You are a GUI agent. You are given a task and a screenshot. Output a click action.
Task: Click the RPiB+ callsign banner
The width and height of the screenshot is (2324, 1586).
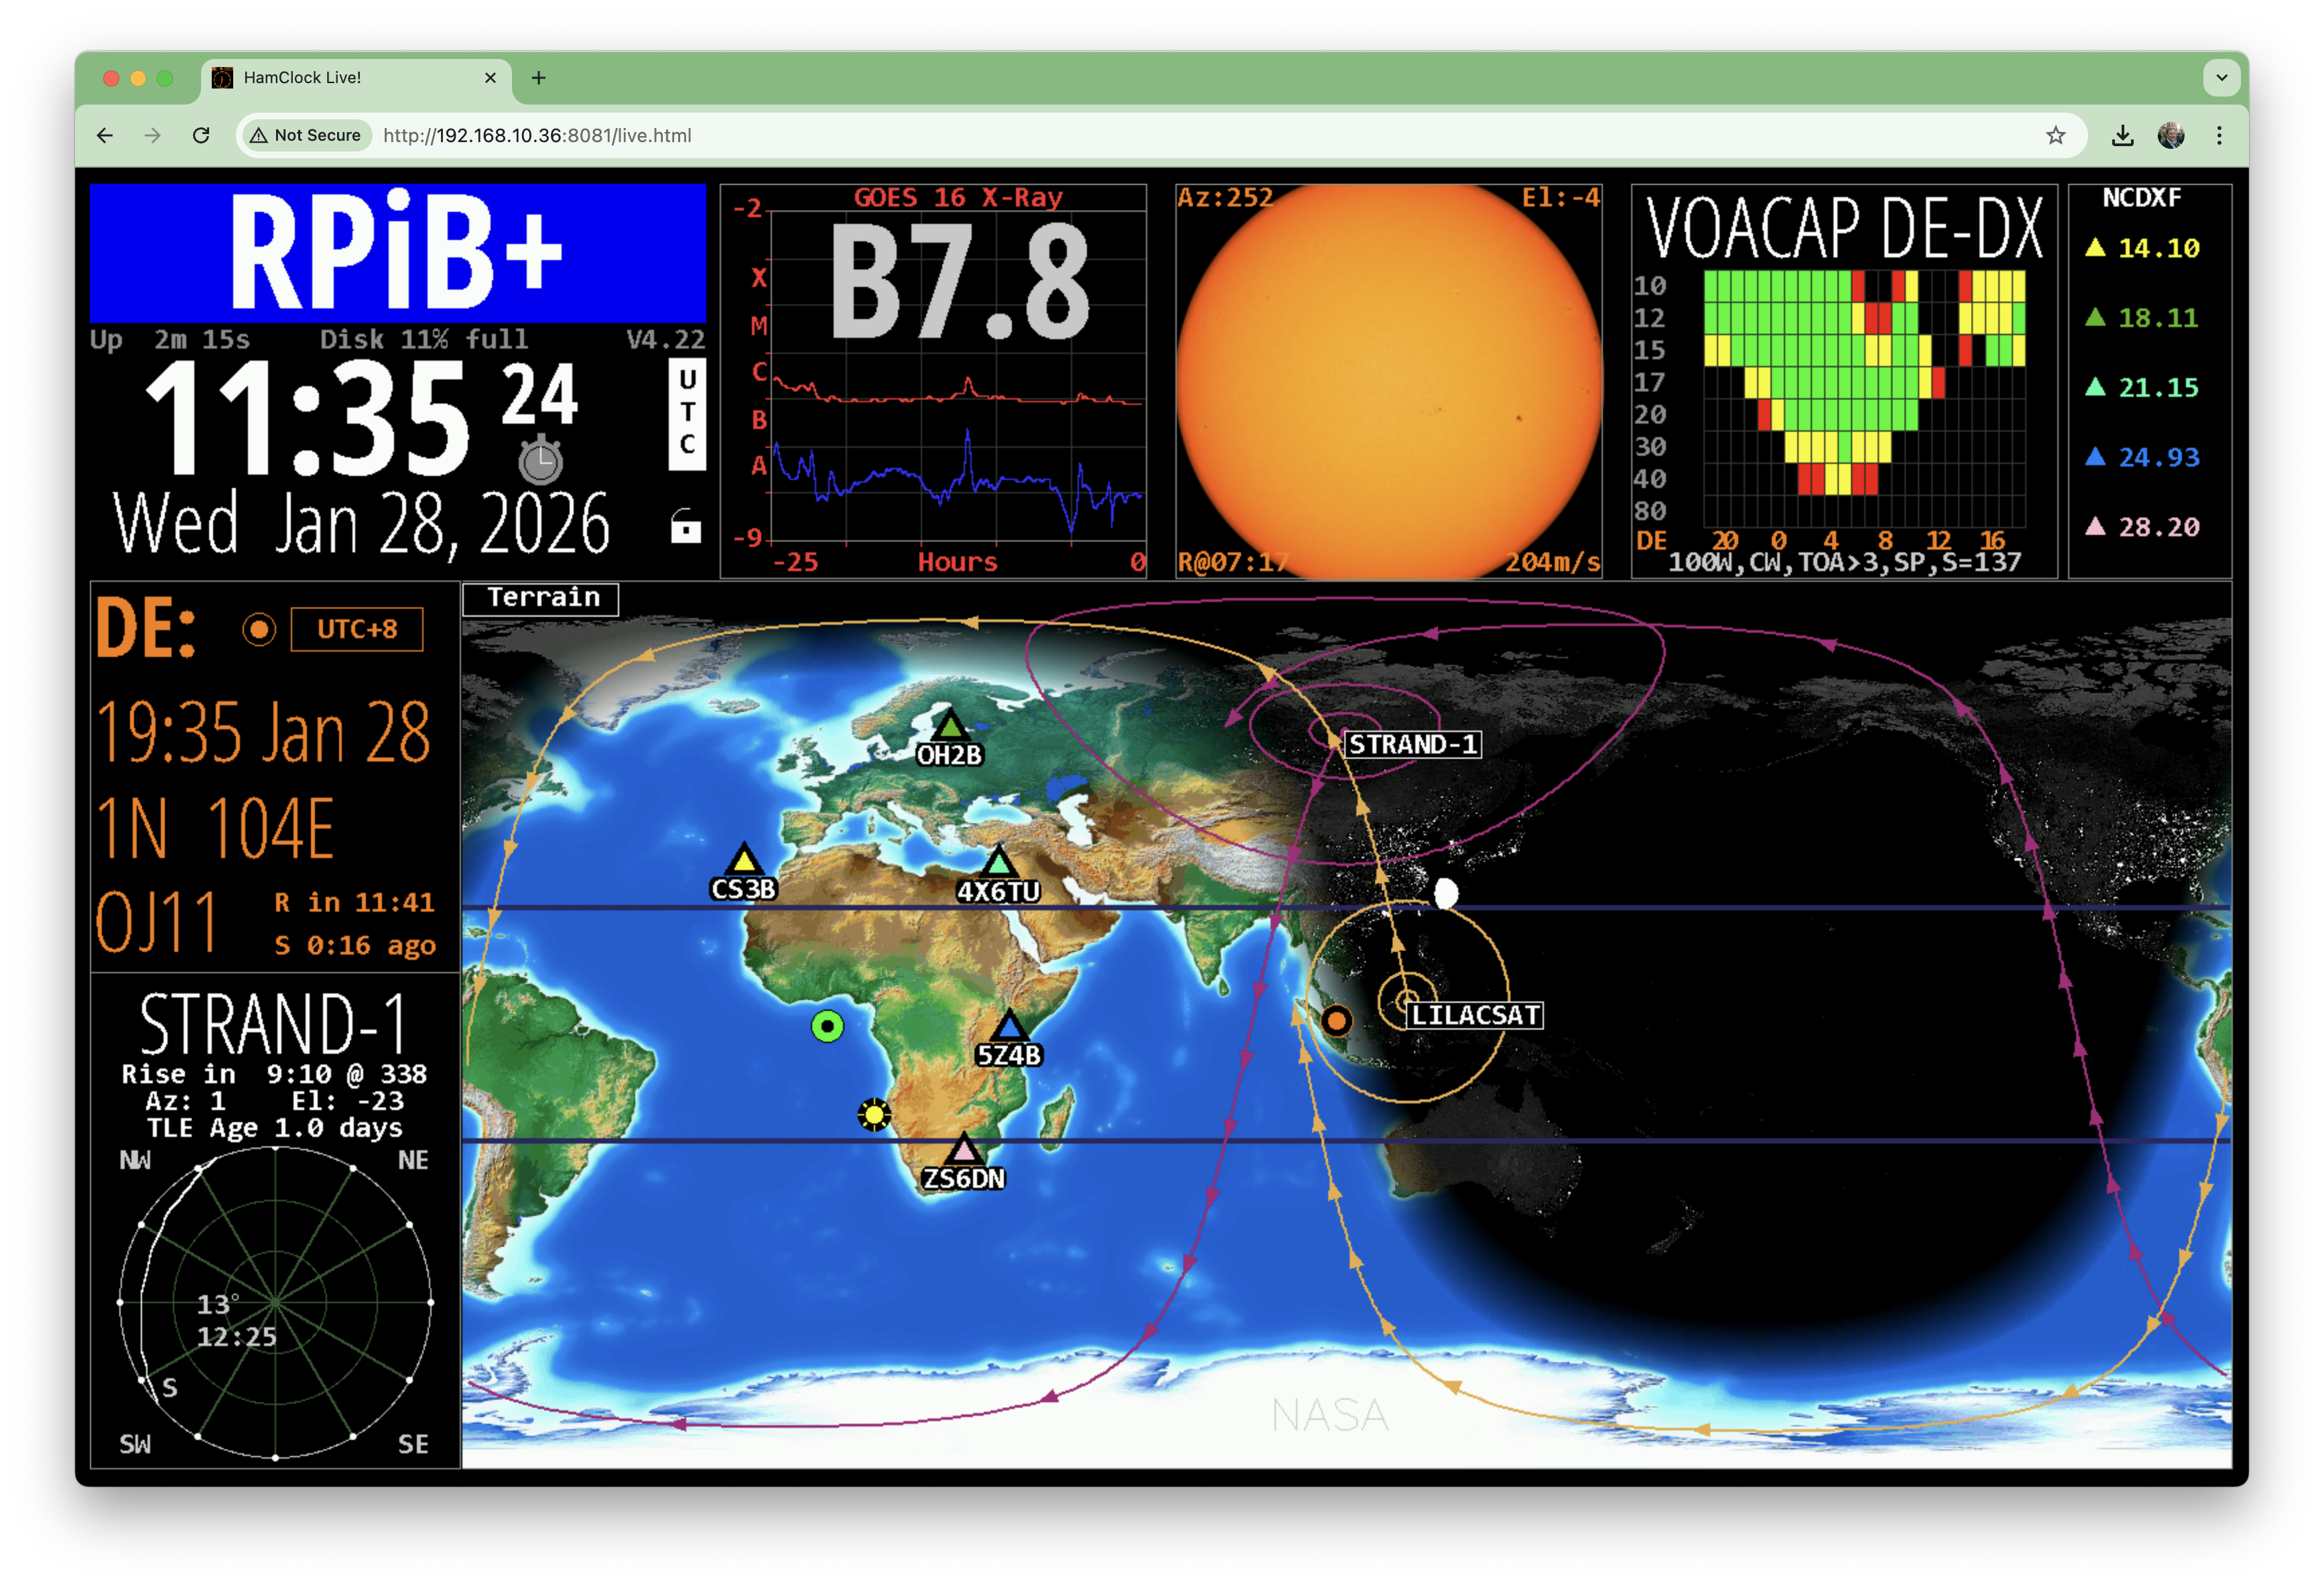coord(397,252)
